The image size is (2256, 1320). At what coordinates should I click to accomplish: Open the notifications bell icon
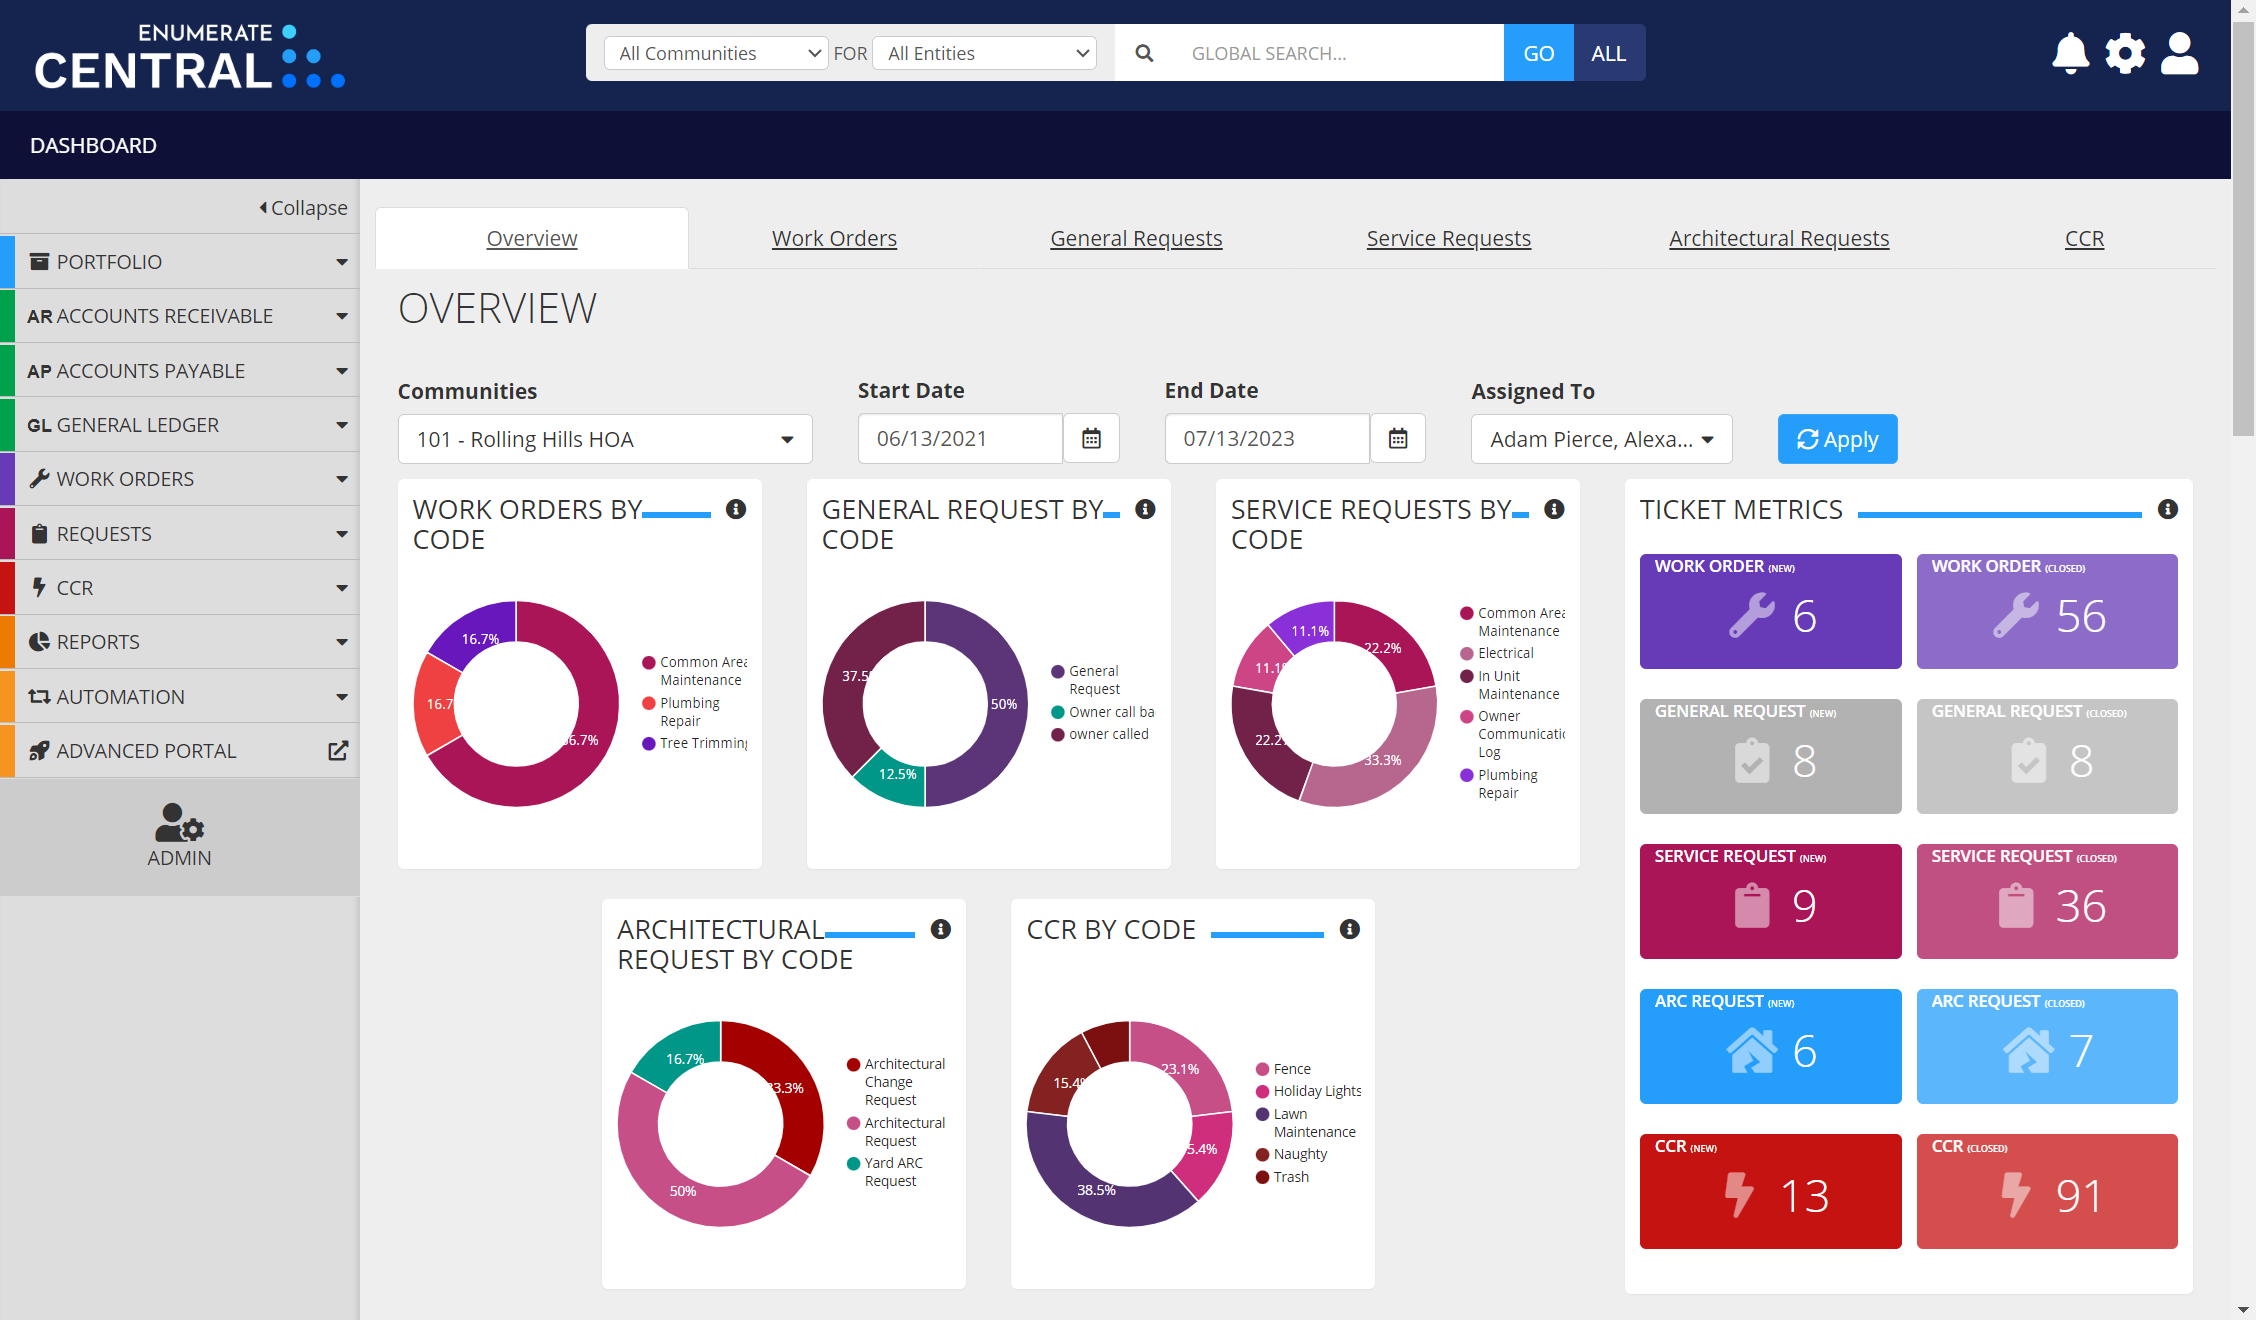coord(2070,54)
